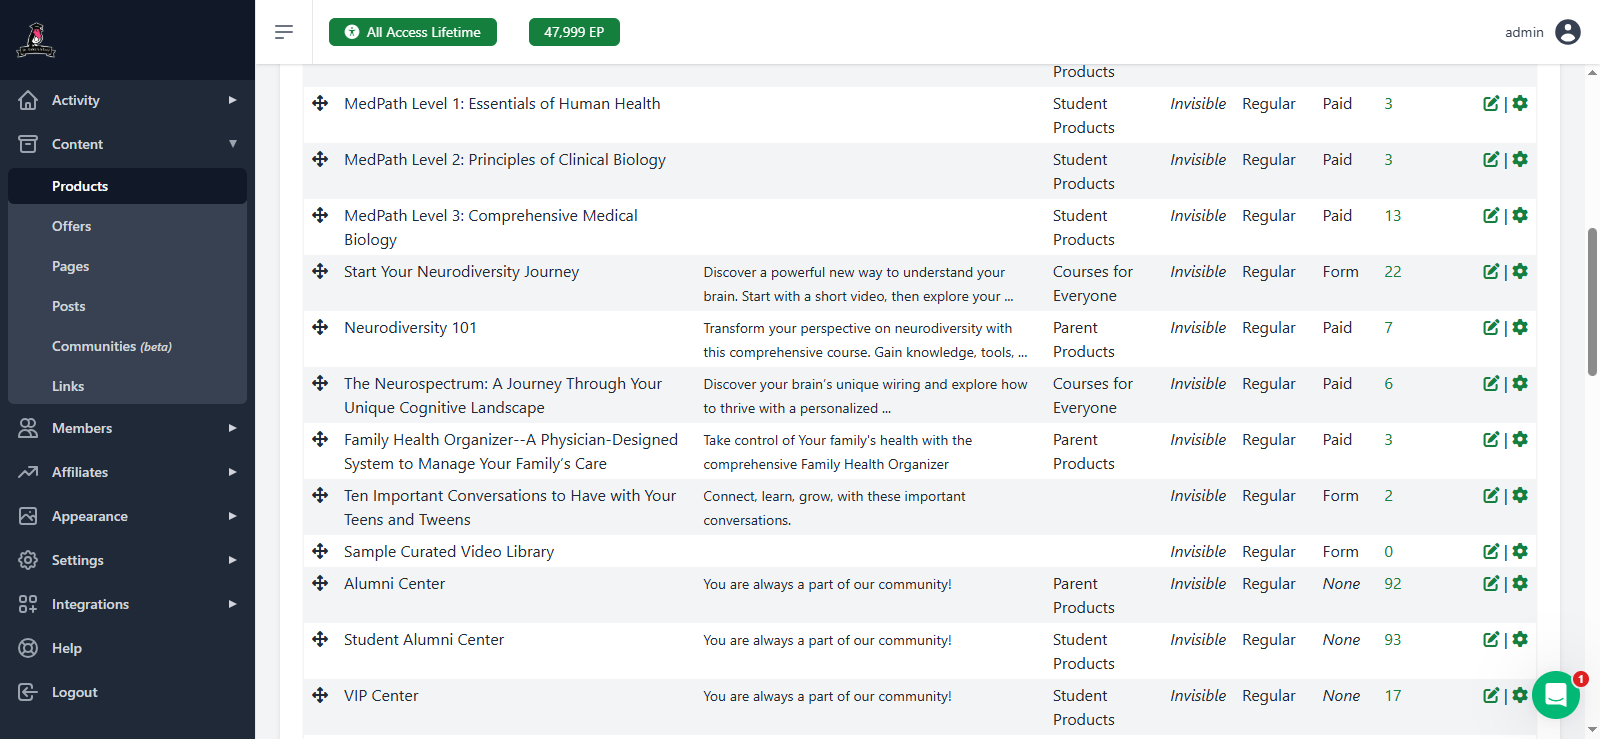This screenshot has height=739, width=1600.
Task: Open the admin user avatar icon
Action: (1568, 32)
